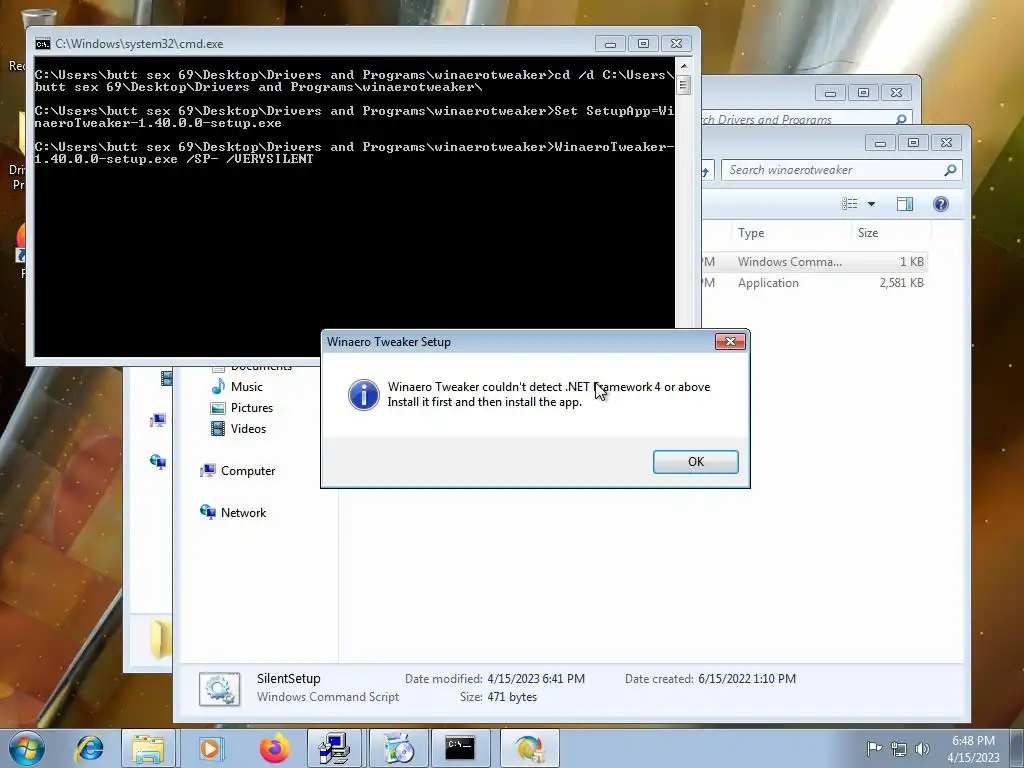Select the Application 2,581 KB row
The image size is (1024, 768).
pyautogui.click(x=814, y=283)
